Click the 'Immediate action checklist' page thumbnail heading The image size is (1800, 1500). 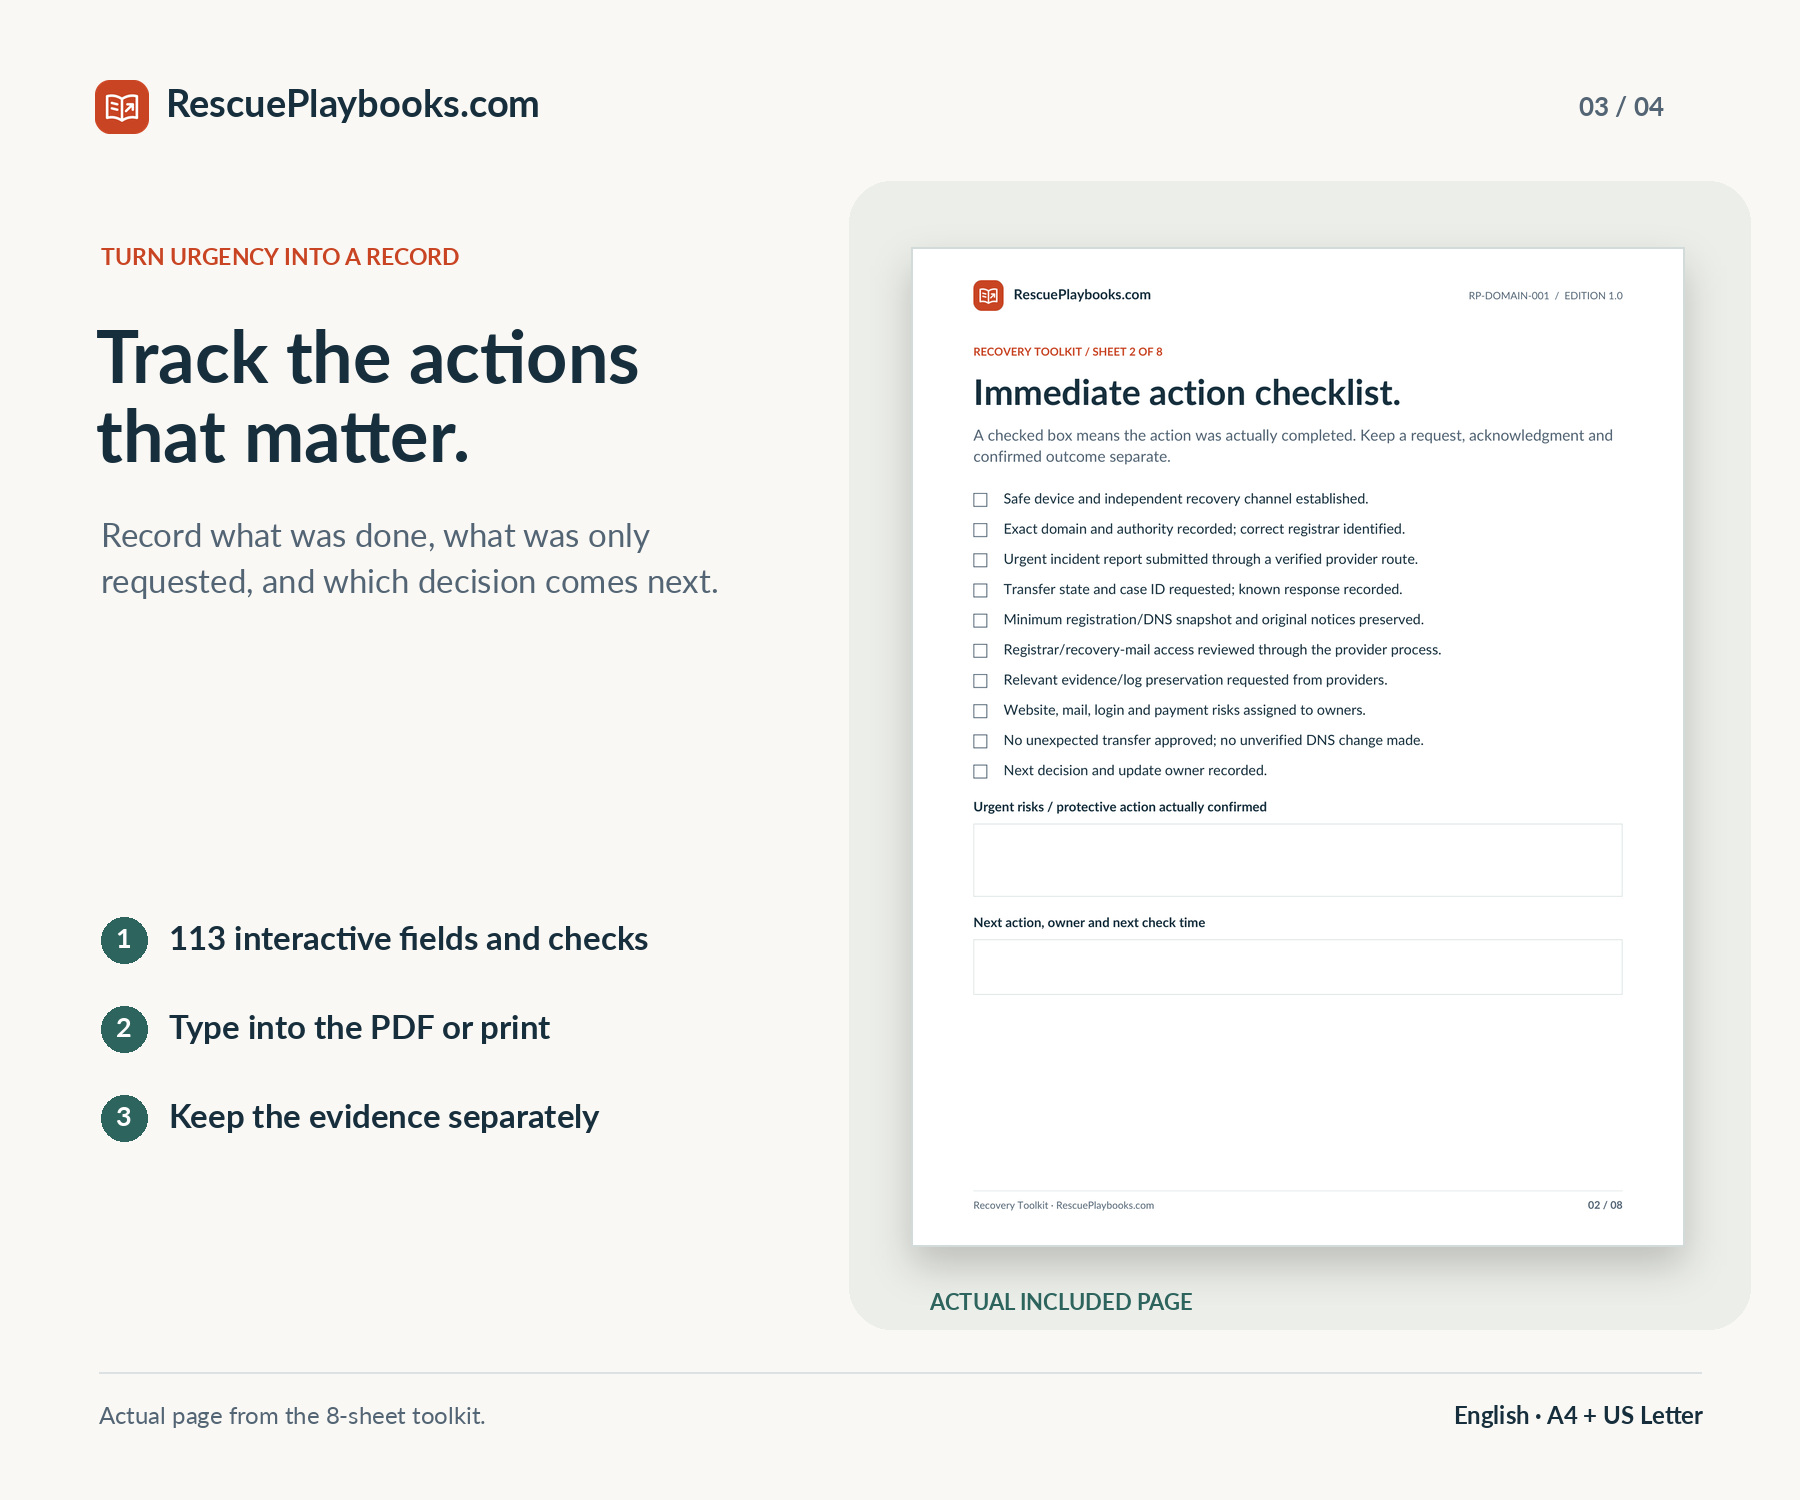click(x=1186, y=393)
